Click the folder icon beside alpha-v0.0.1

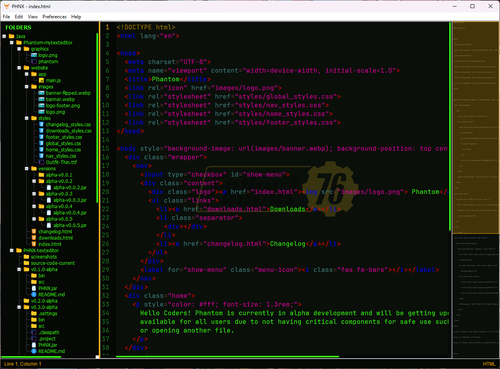41,175
